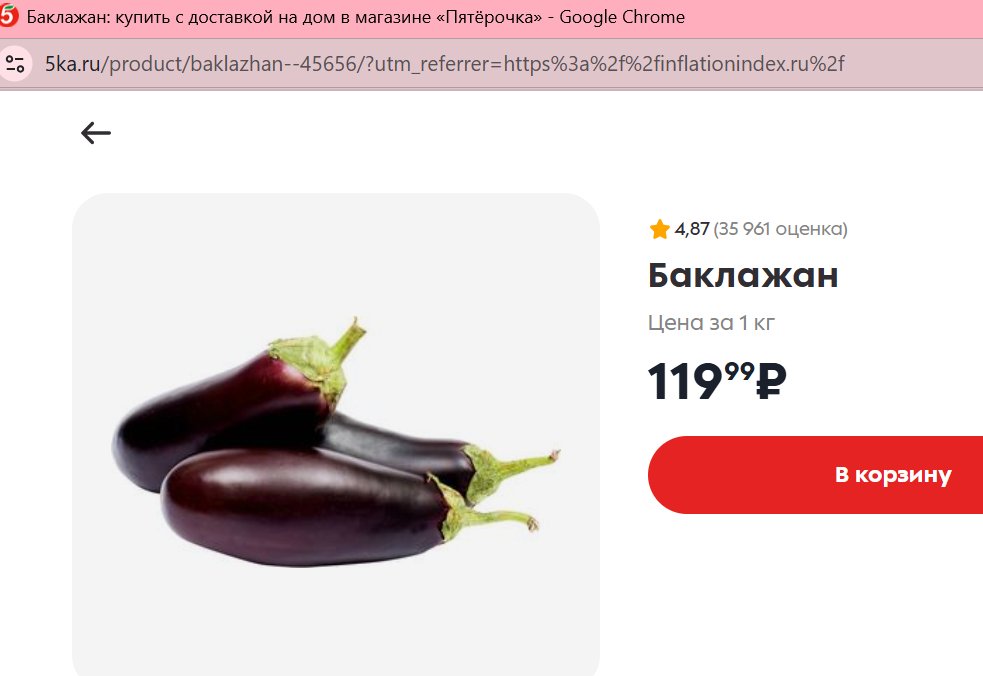The image size is (983, 676).
Task: Click the ruble currency symbol
Action: tap(771, 381)
